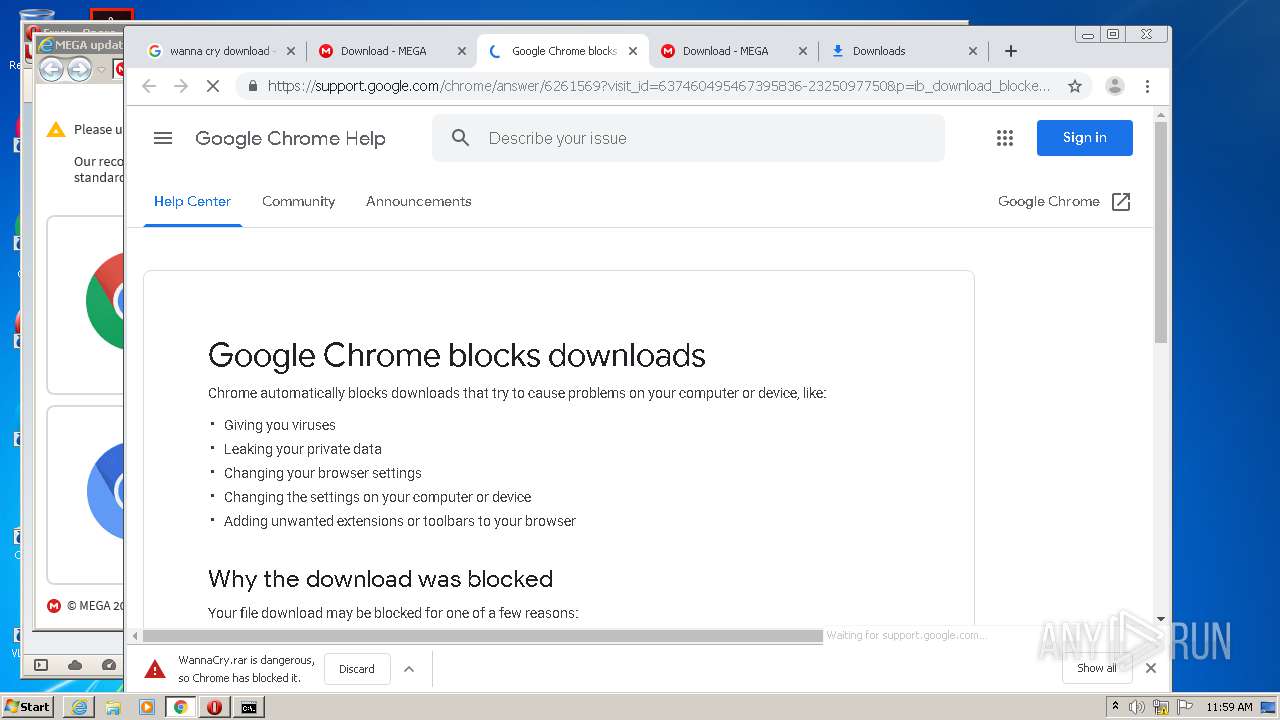This screenshot has height=720, width=1280.
Task: Click the Why the download was blocked heading
Action: (380, 579)
